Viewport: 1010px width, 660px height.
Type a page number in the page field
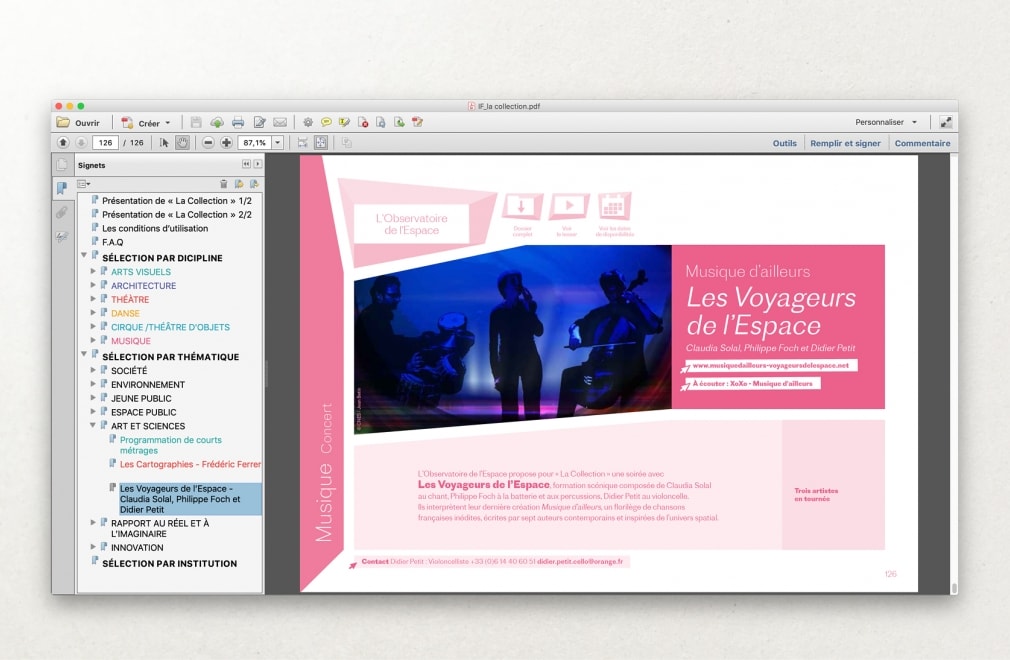coord(105,142)
